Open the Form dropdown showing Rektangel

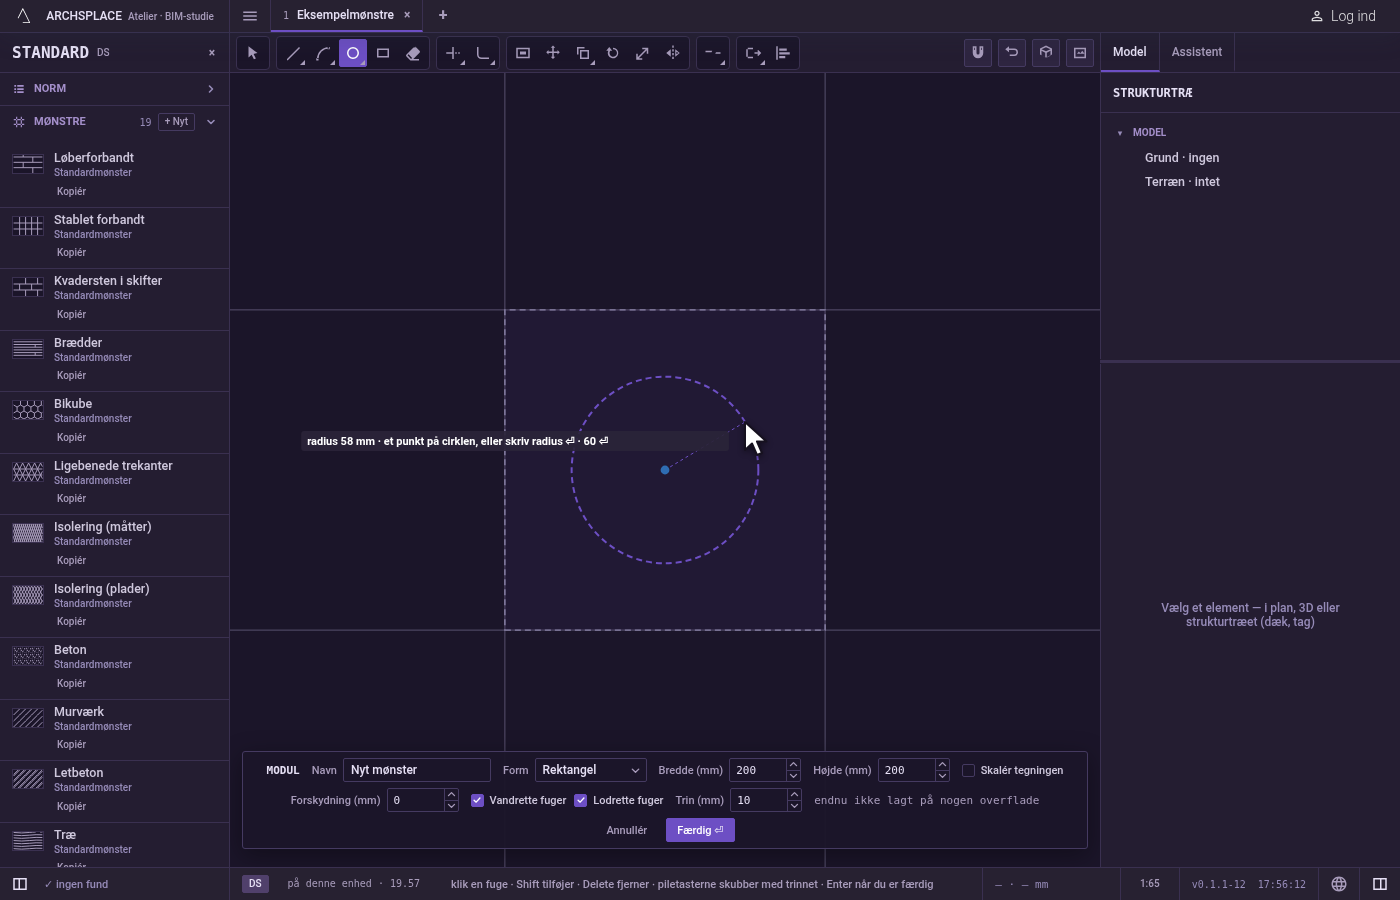(x=591, y=770)
